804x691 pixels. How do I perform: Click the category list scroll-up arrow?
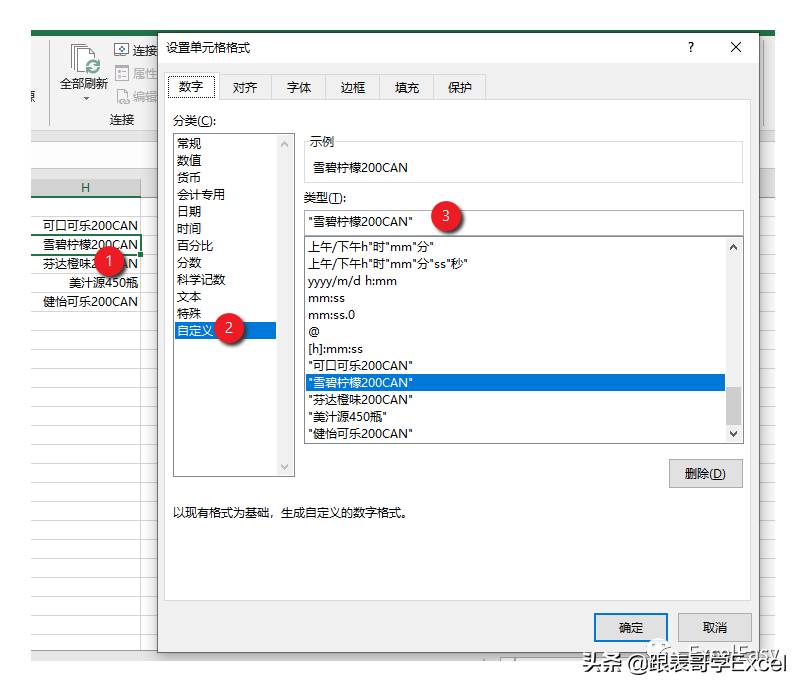285,145
